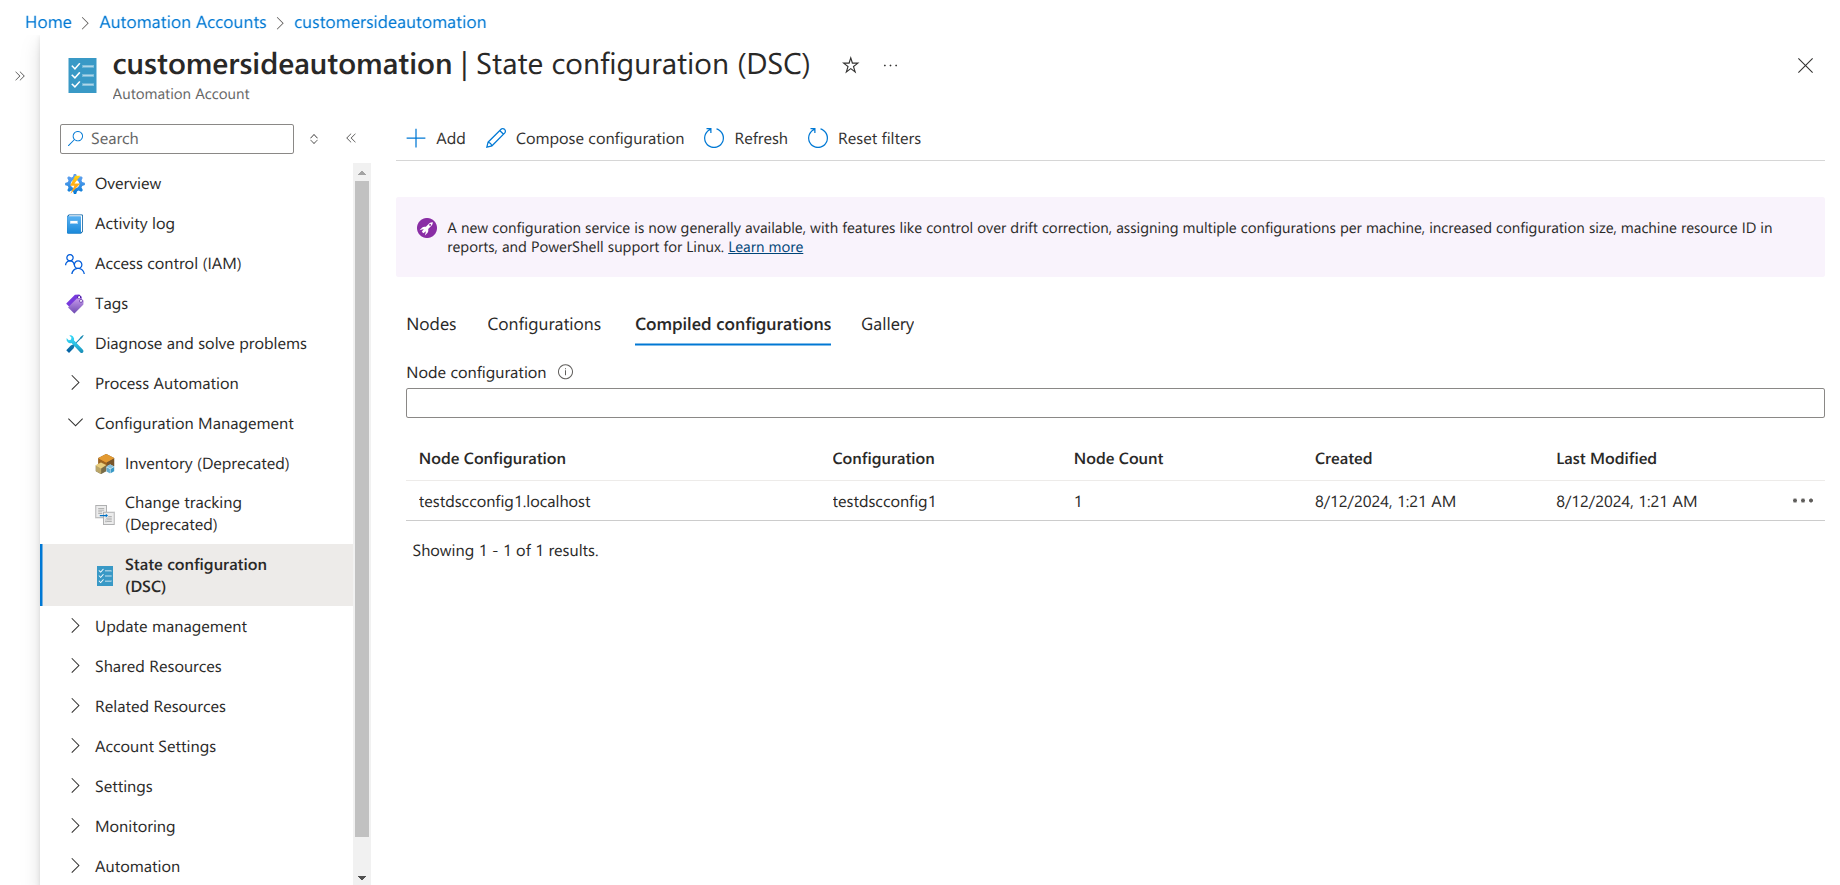1840x885 pixels.
Task: Click the Diagnose and solve problems wrench icon
Action: coord(75,344)
